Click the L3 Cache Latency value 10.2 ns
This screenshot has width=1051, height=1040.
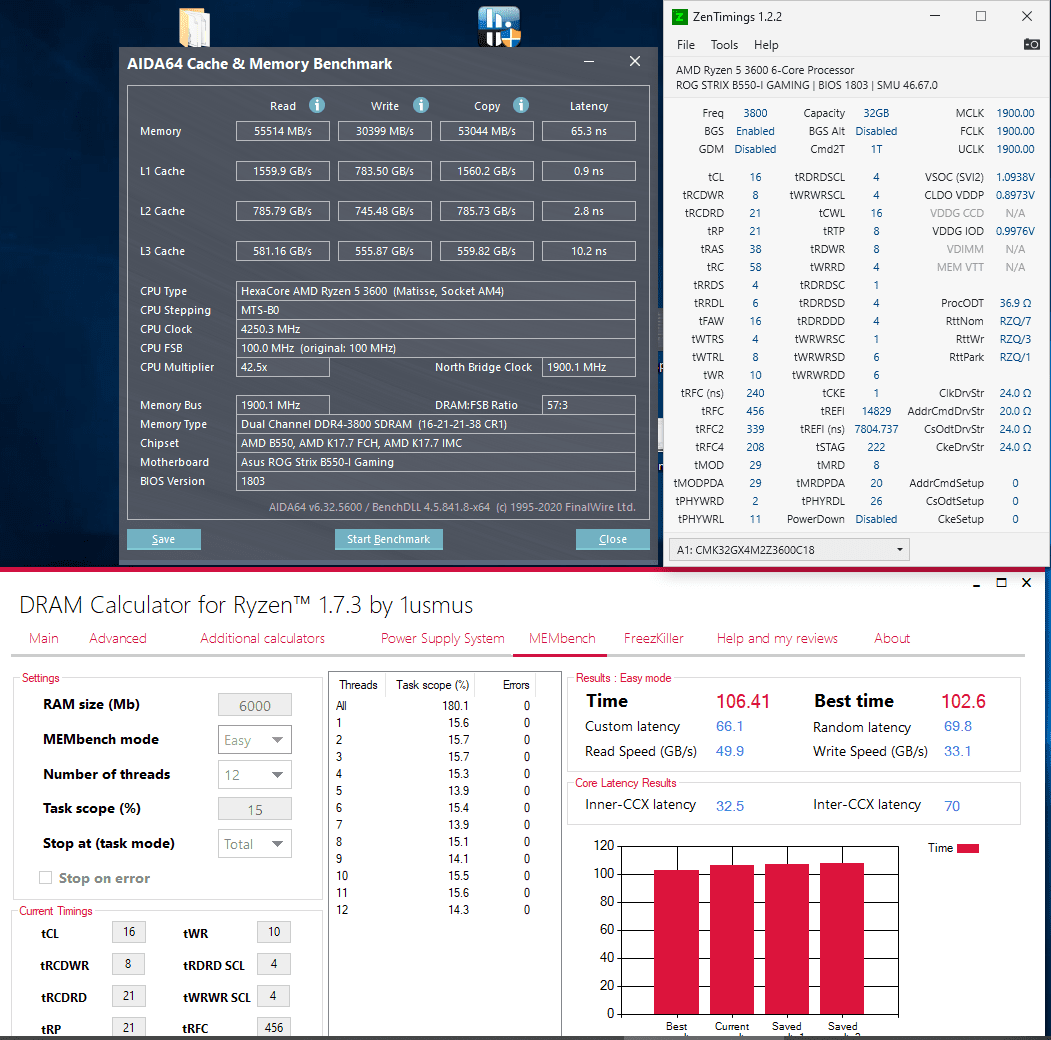click(589, 251)
